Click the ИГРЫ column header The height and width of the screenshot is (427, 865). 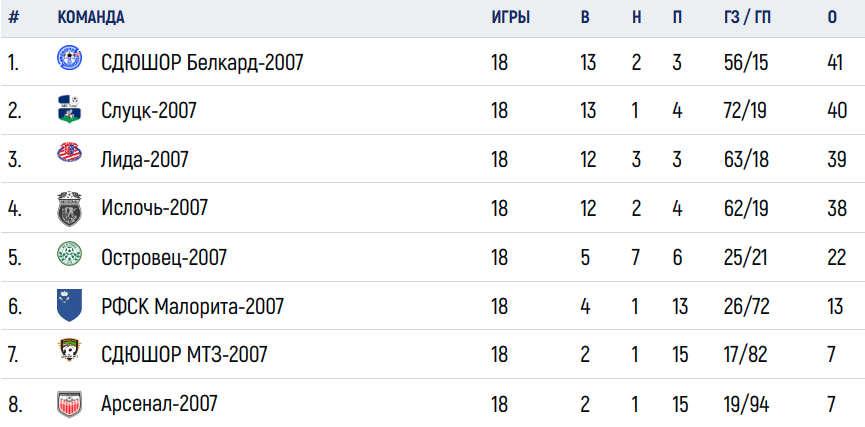click(511, 18)
